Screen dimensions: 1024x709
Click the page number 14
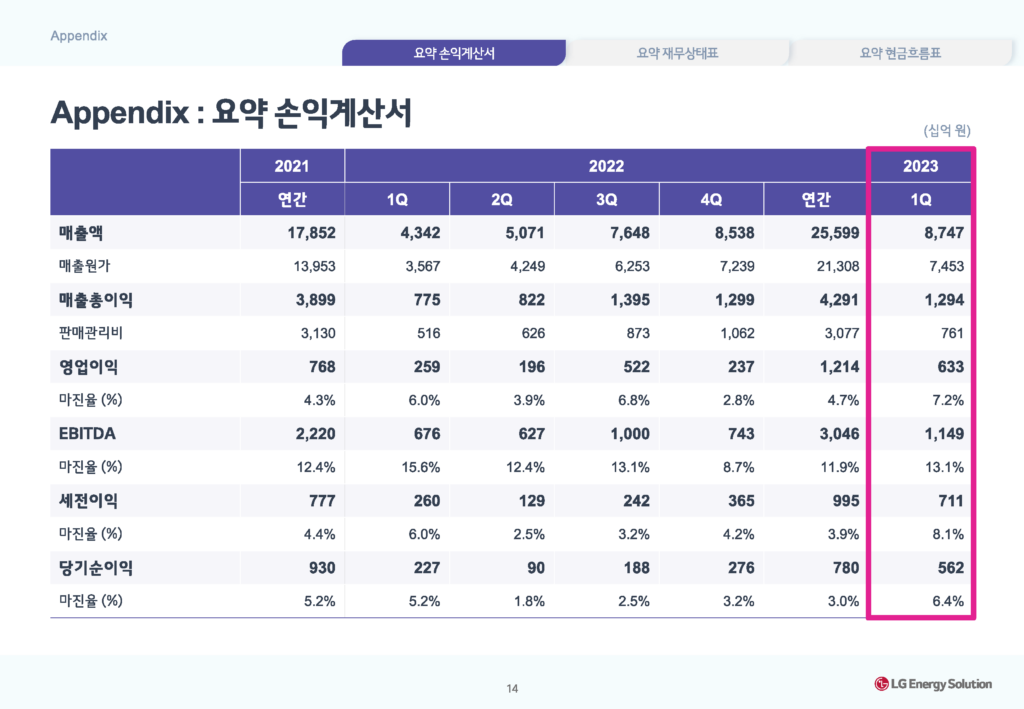point(512,688)
